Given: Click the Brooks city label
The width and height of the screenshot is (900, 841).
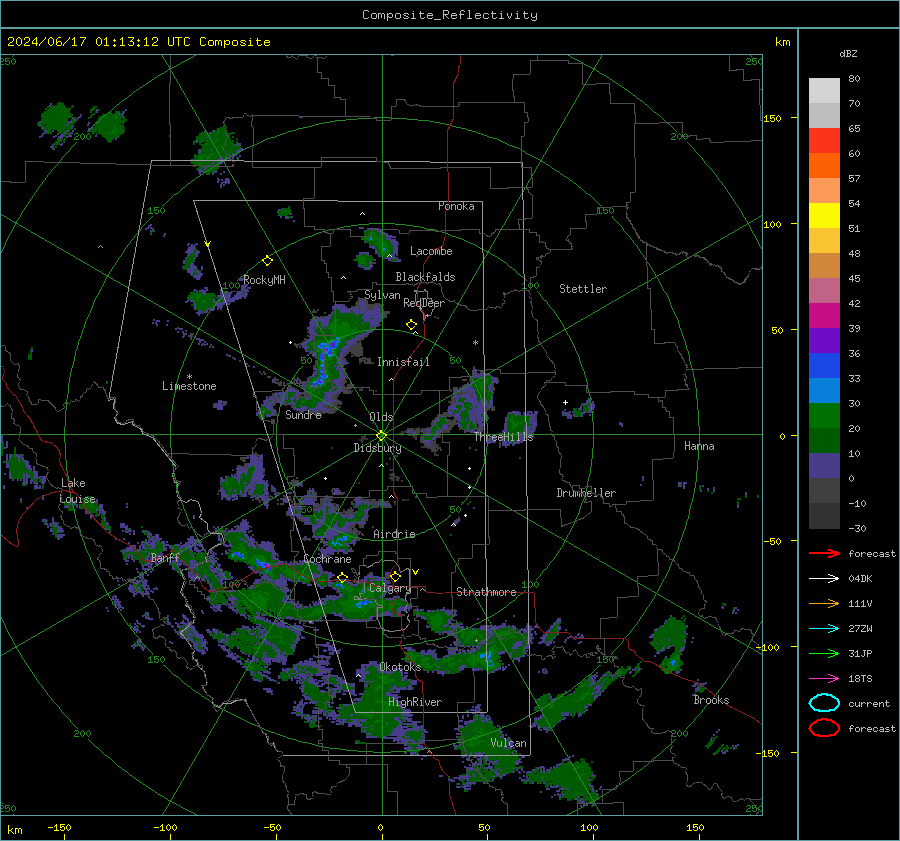Looking at the screenshot, I should point(711,700).
